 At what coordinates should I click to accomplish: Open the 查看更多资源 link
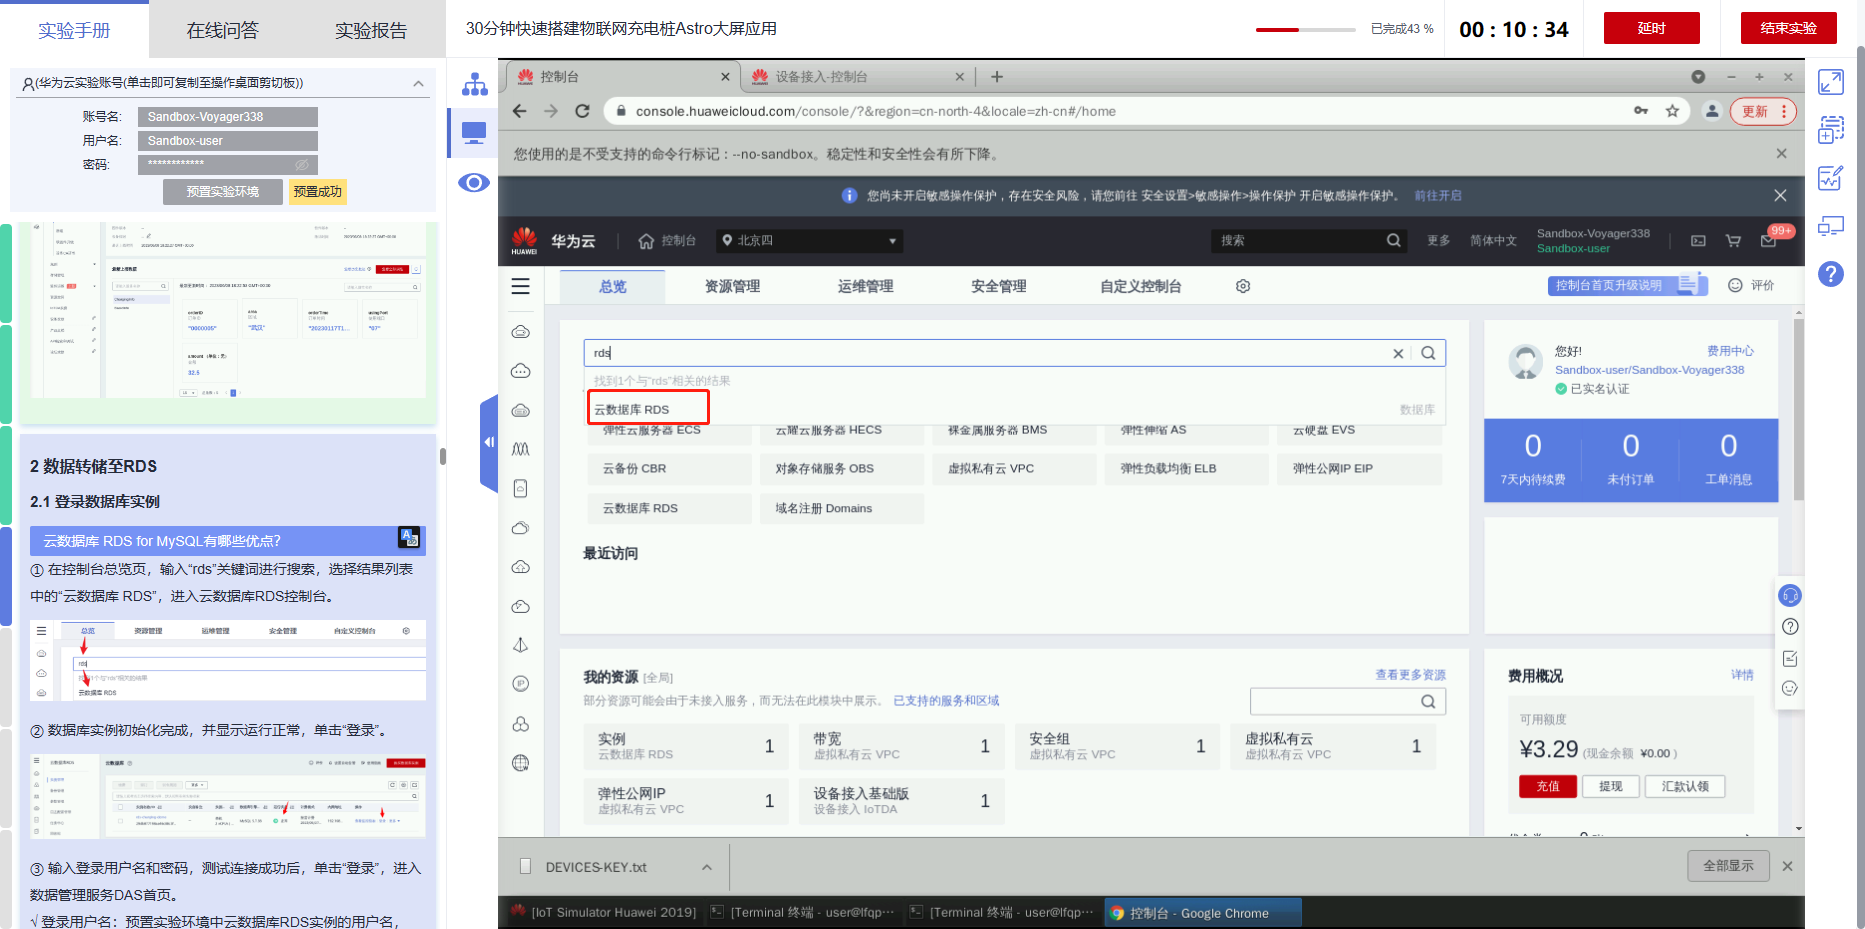click(1410, 675)
